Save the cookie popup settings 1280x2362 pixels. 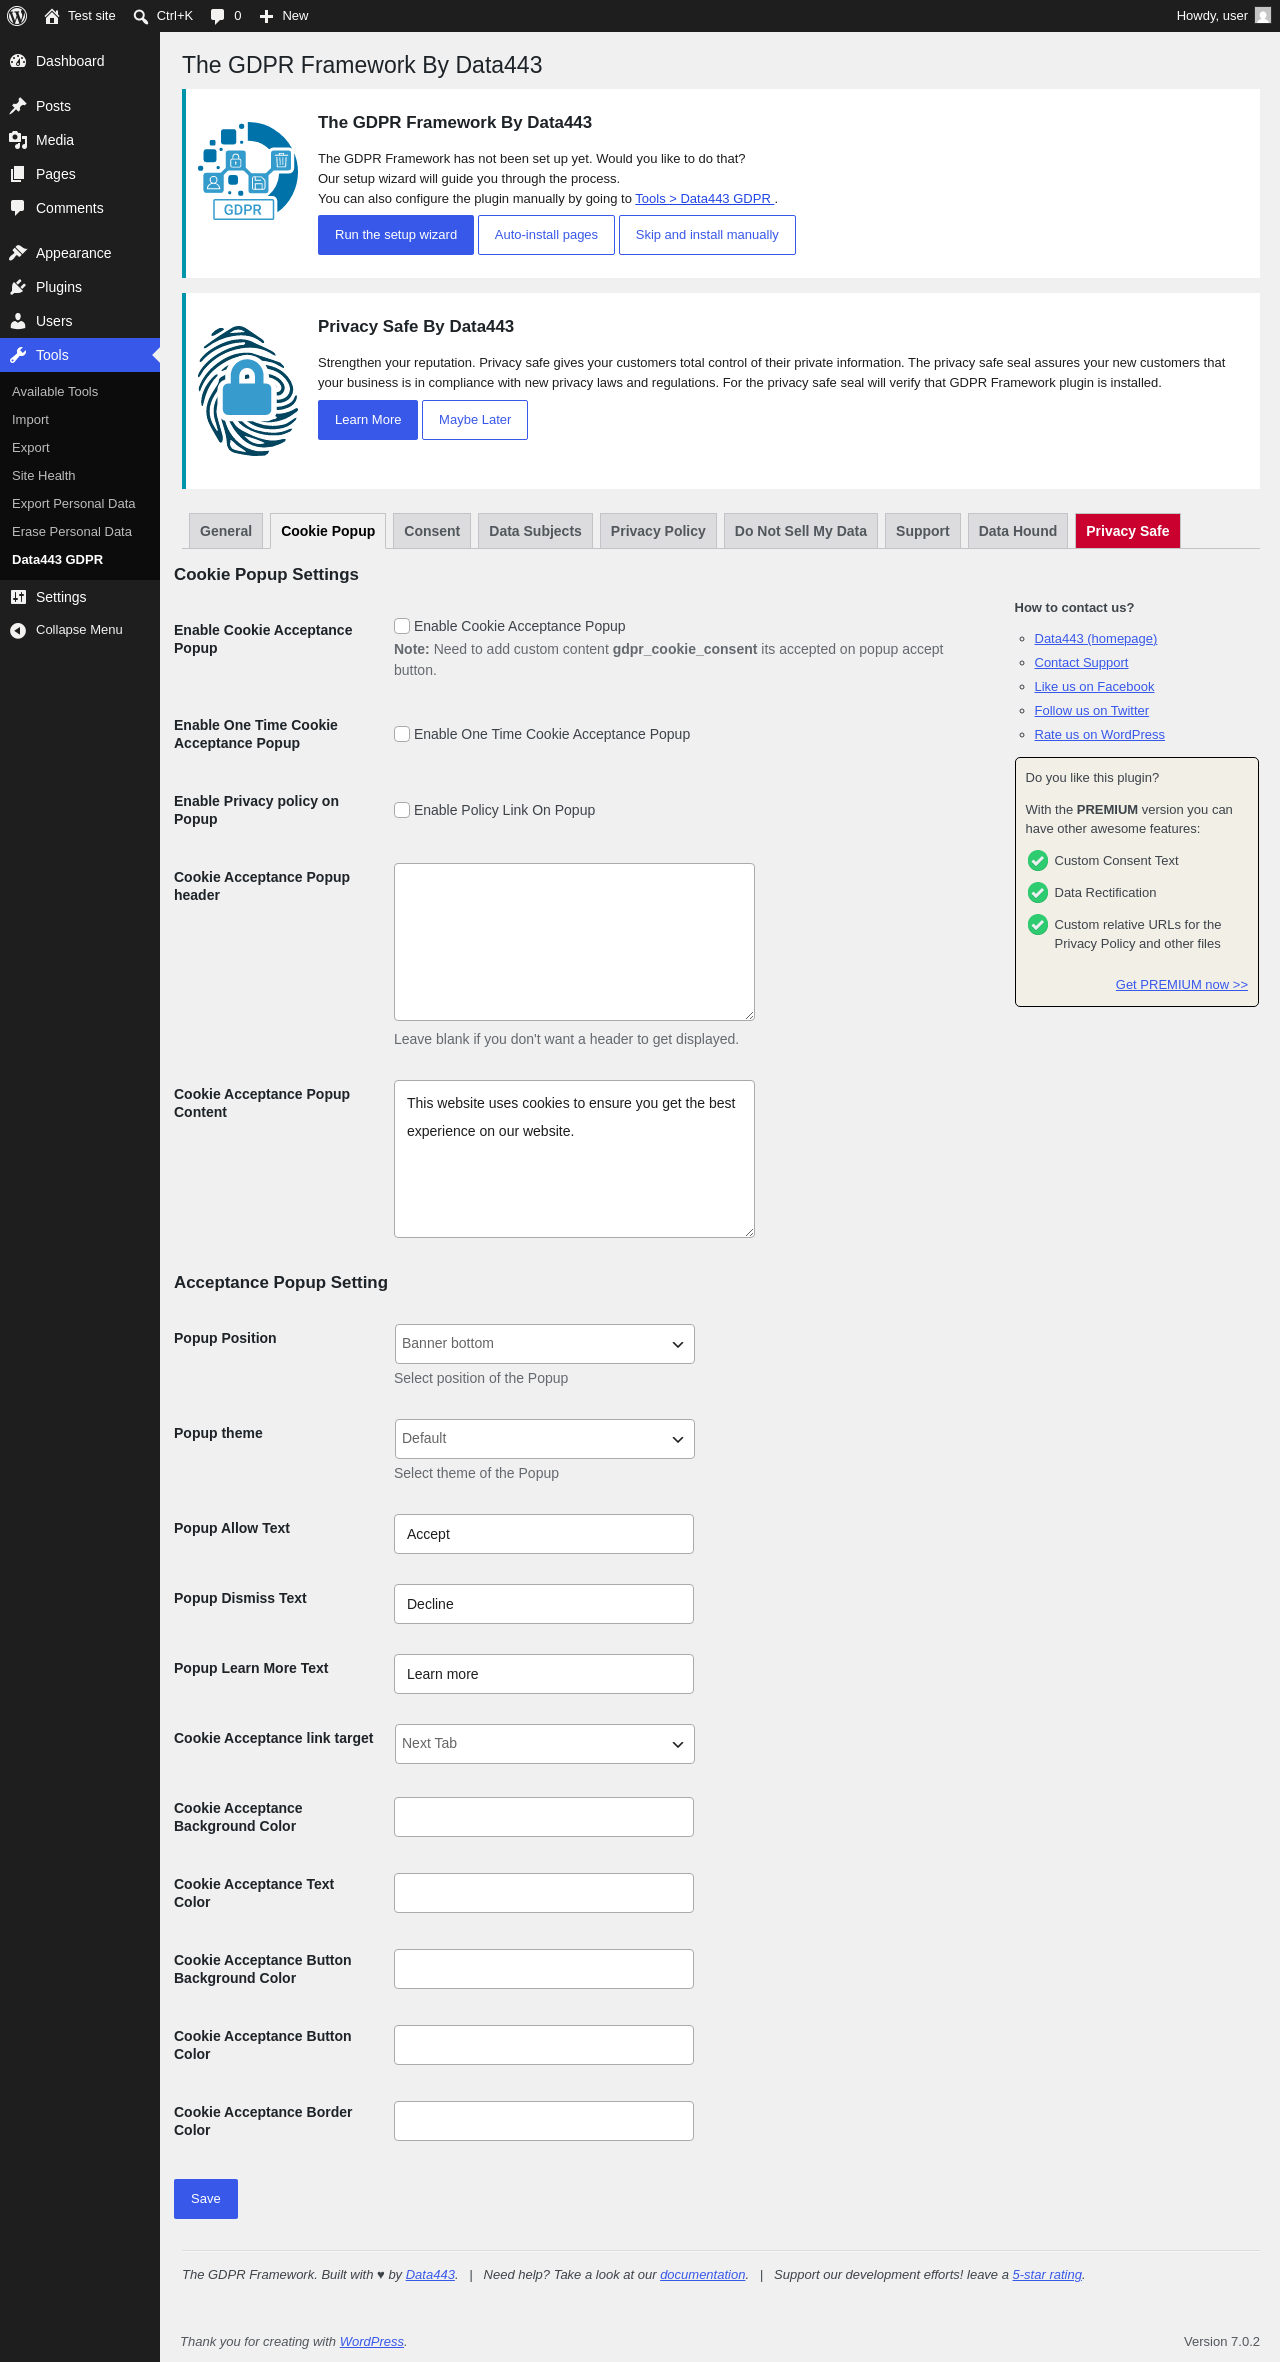206,2199
